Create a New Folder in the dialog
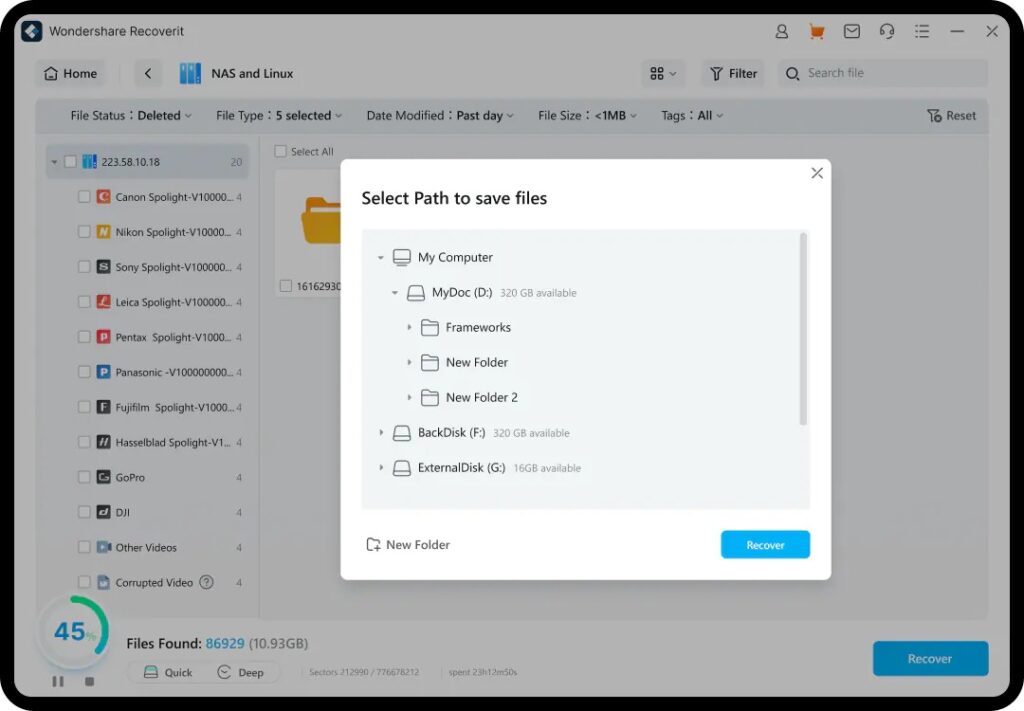This screenshot has height=711, width=1024. [x=408, y=545]
